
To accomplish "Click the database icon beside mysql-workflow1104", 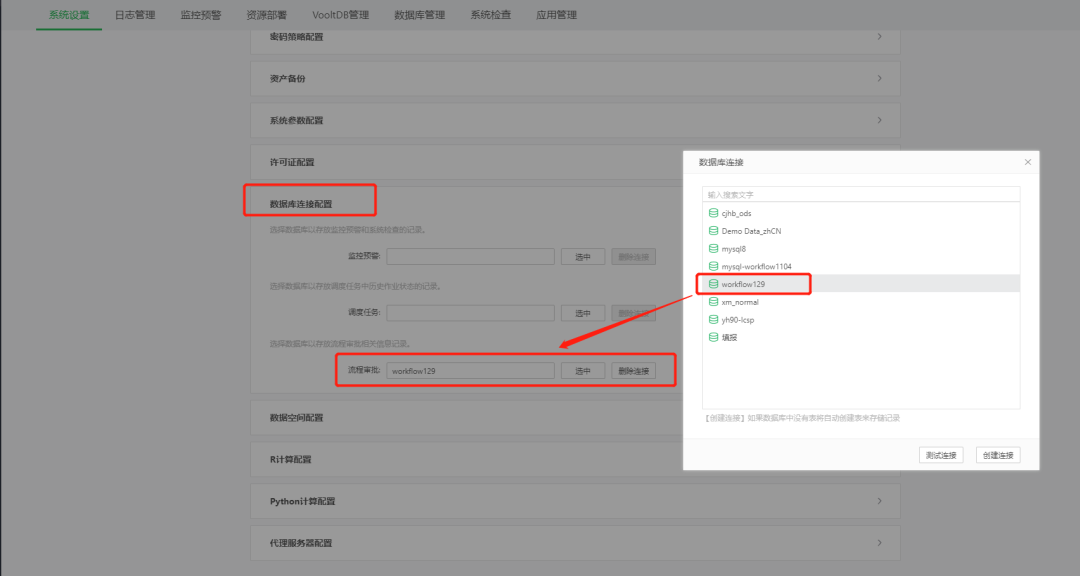I will 714,266.
